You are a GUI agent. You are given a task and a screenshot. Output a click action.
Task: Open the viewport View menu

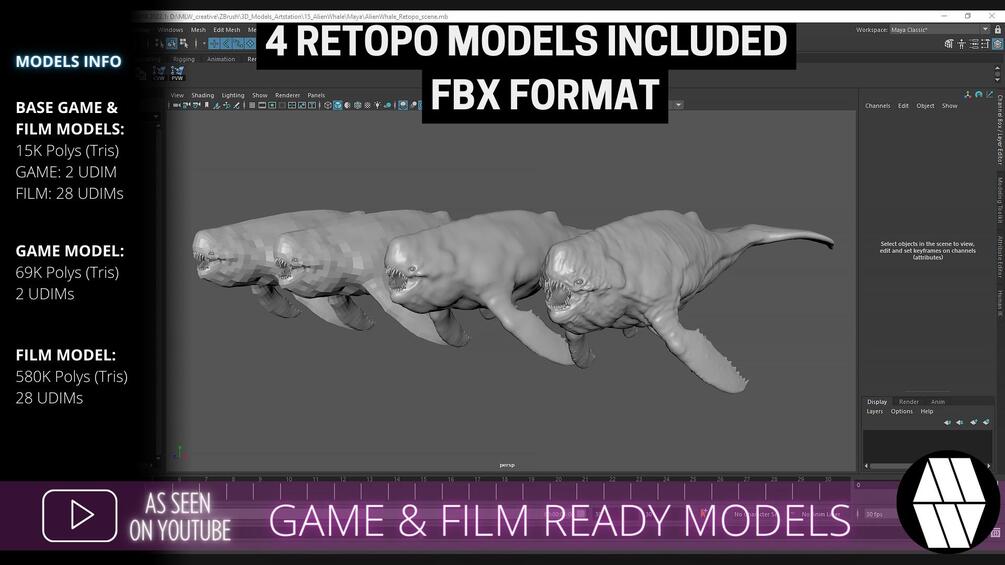coord(178,95)
